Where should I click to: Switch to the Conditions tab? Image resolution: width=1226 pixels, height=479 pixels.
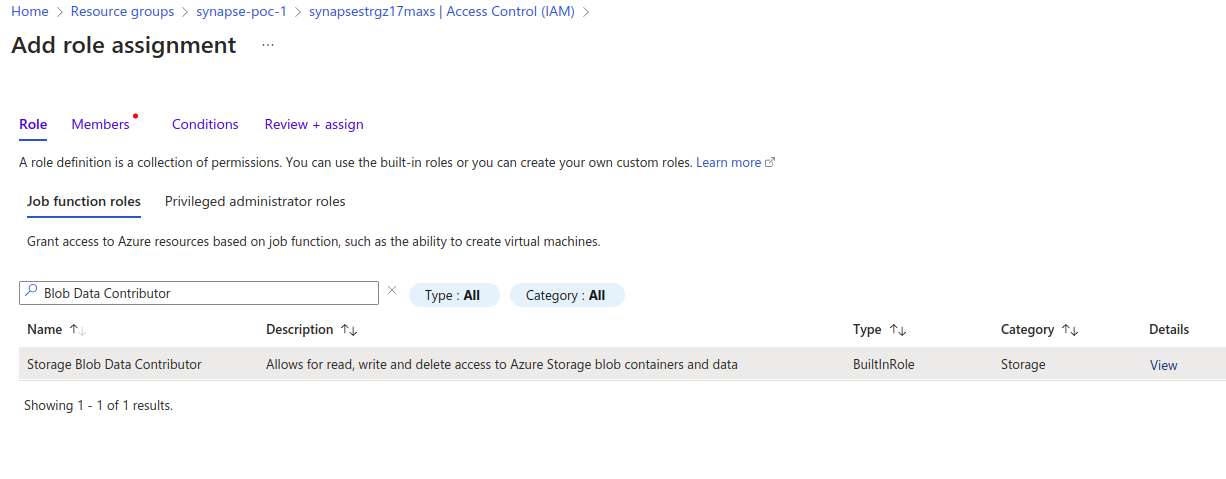(x=205, y=125)
